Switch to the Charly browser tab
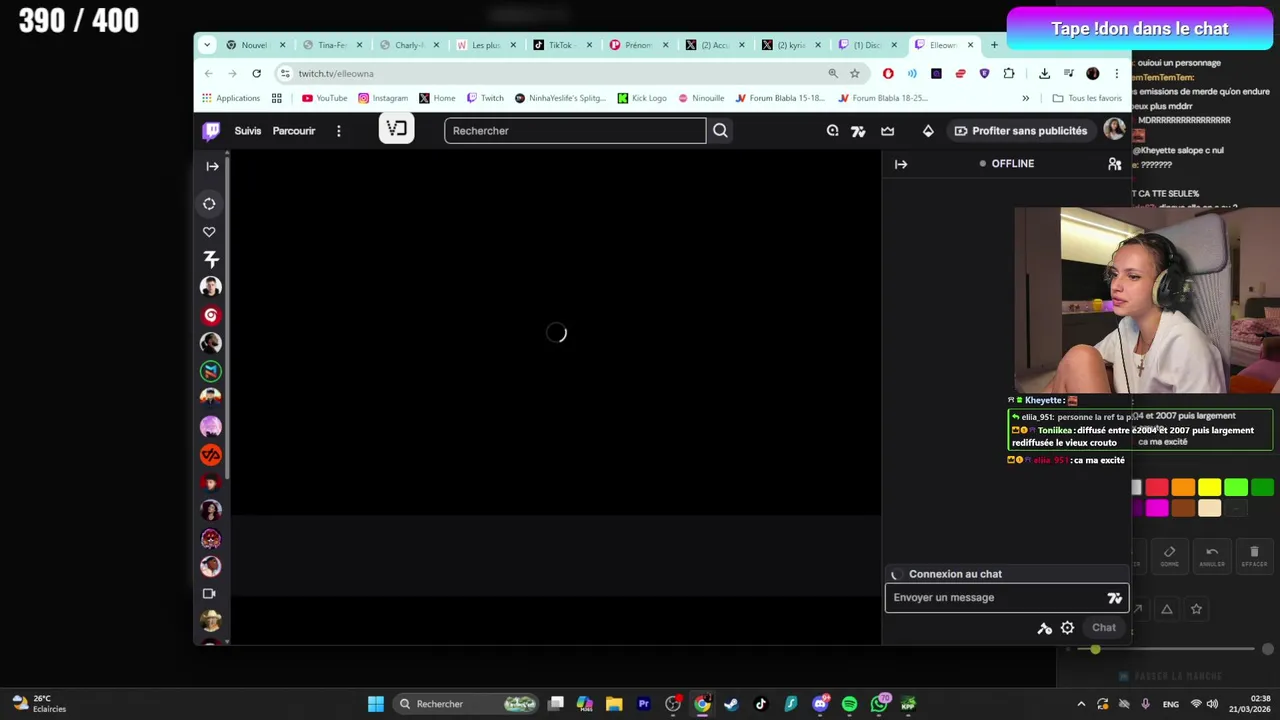The height and width of the screenshot is (720, 1280). [x=408, y=45]
